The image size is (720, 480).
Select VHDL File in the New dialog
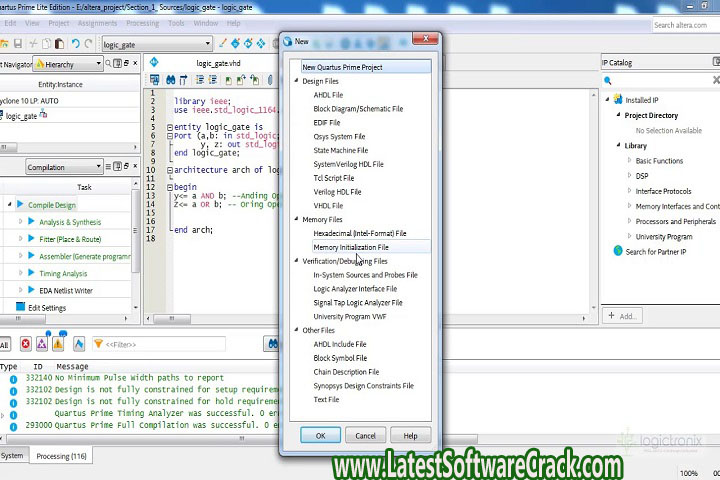point(328,206)
